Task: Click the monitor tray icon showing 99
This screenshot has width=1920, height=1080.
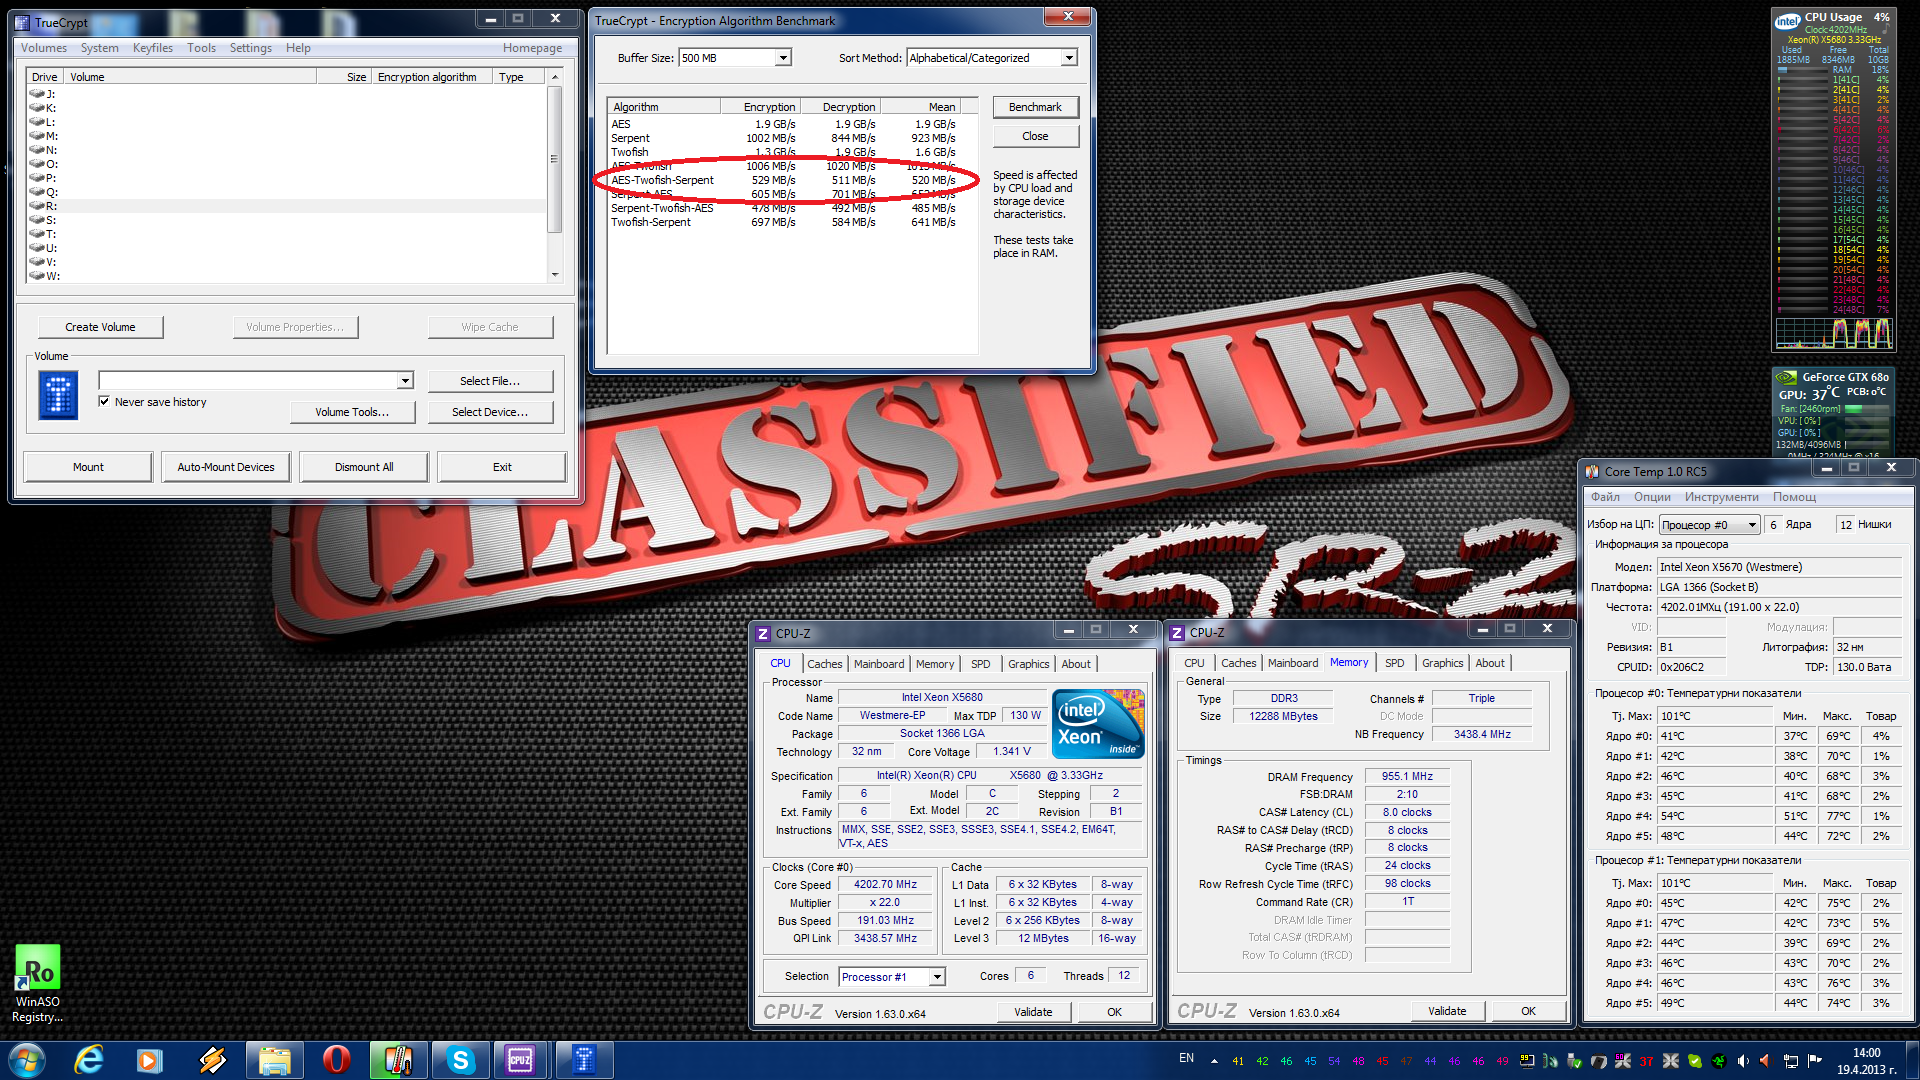Action: (x=1526, y=1061)
